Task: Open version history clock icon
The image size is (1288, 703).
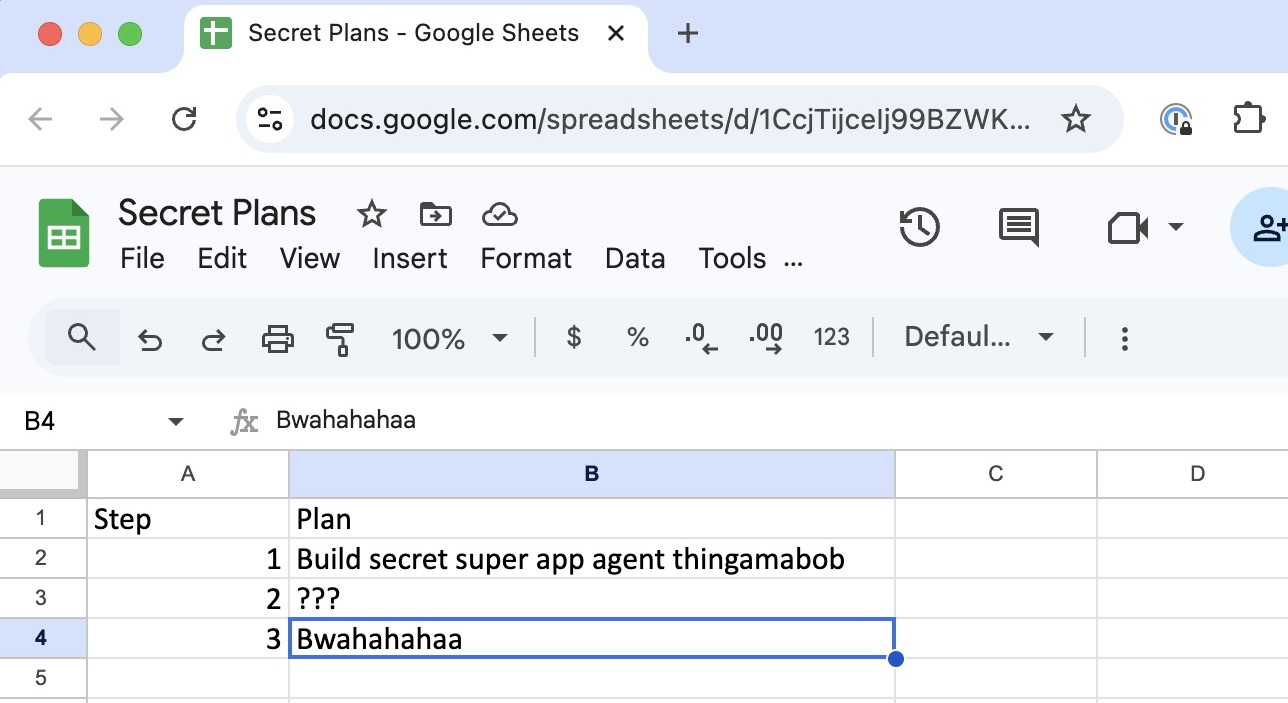Action: point(919,227)
